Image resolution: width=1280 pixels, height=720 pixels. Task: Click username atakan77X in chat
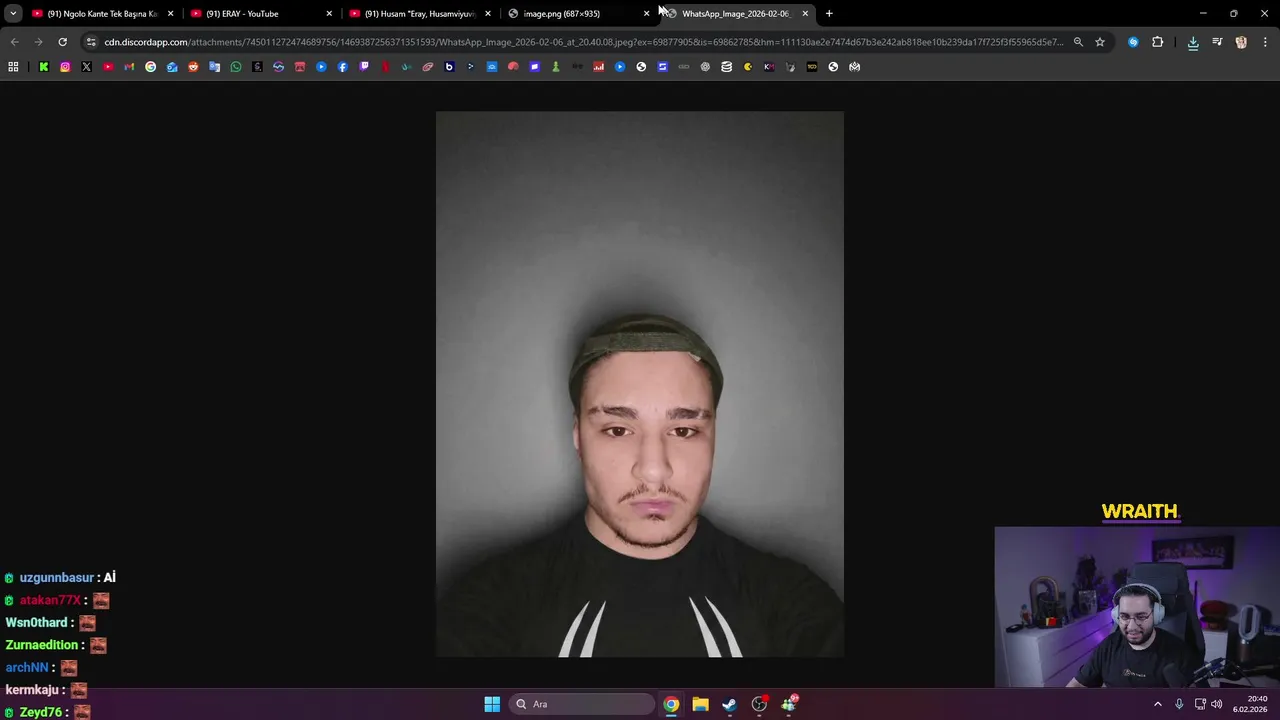50,600
